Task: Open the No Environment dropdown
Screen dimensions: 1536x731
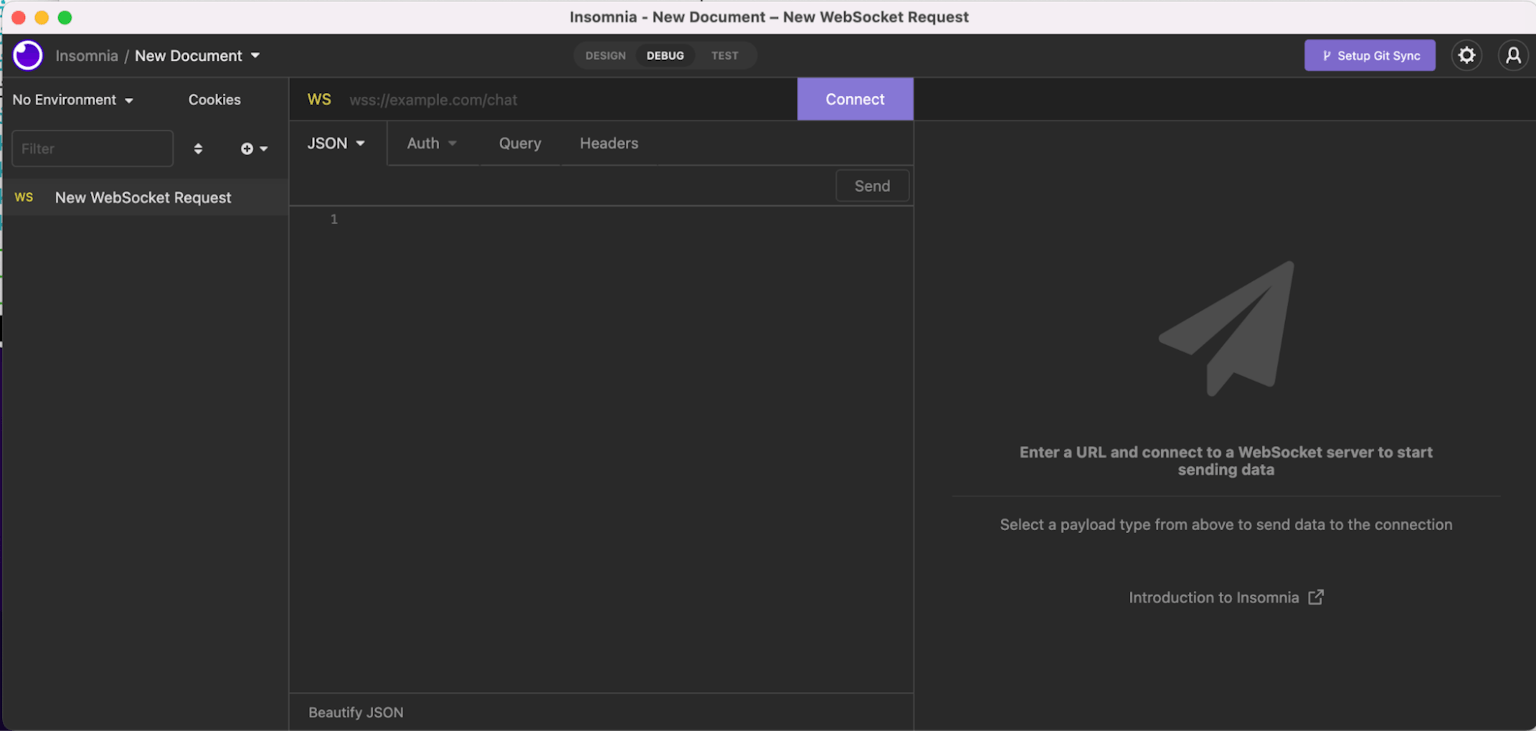Action: click(70, 99)
